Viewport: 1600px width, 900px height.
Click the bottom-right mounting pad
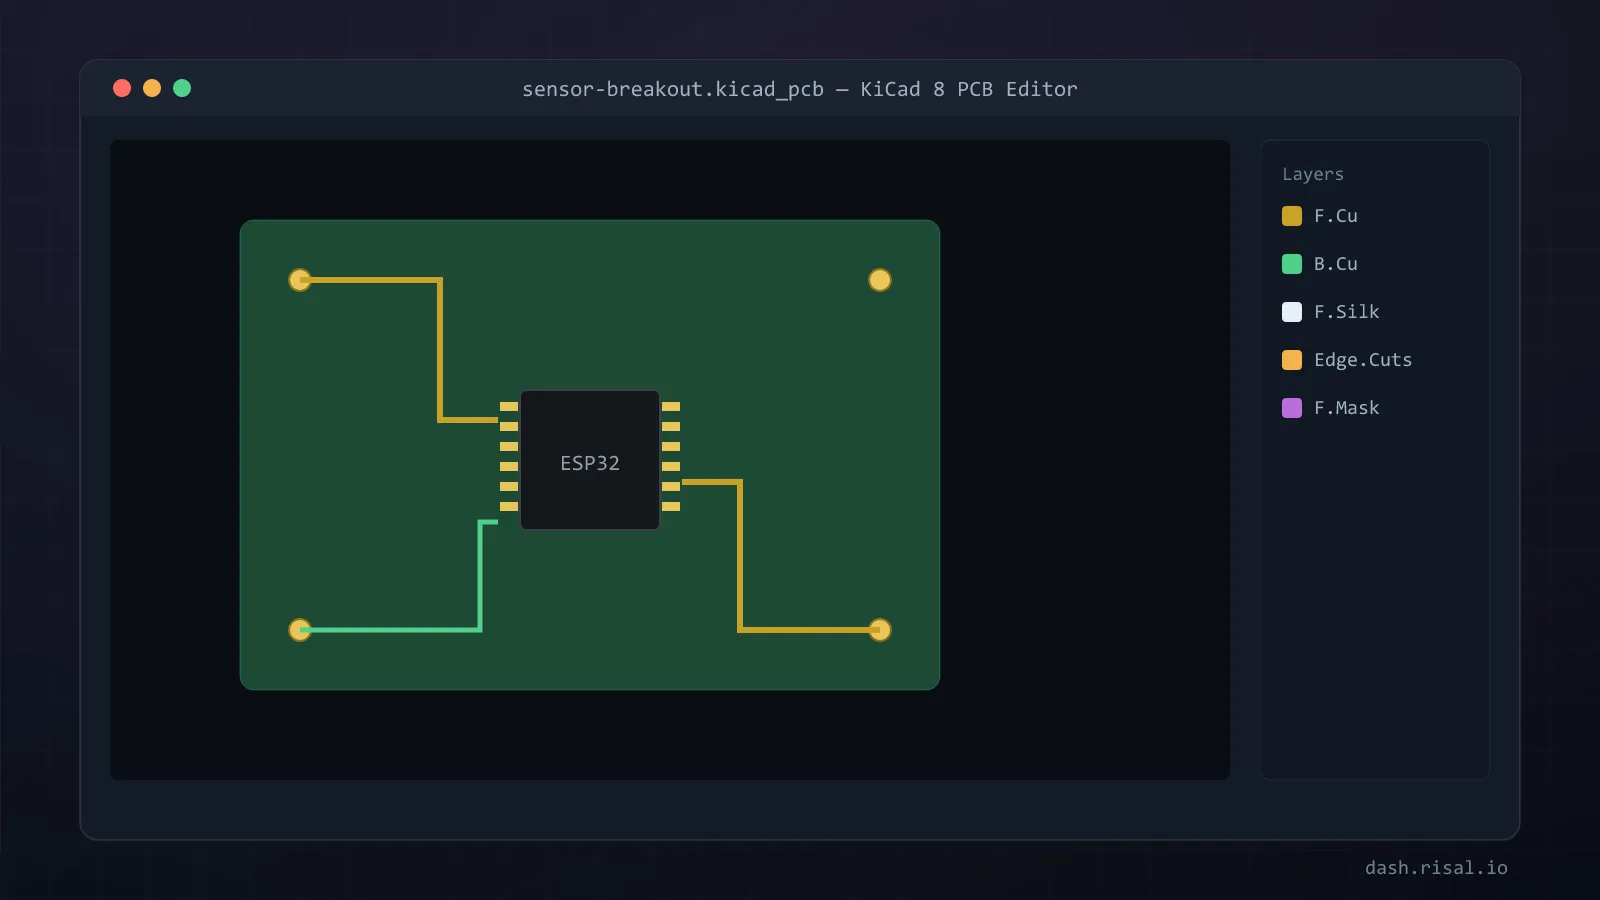[x=880, y=630]
